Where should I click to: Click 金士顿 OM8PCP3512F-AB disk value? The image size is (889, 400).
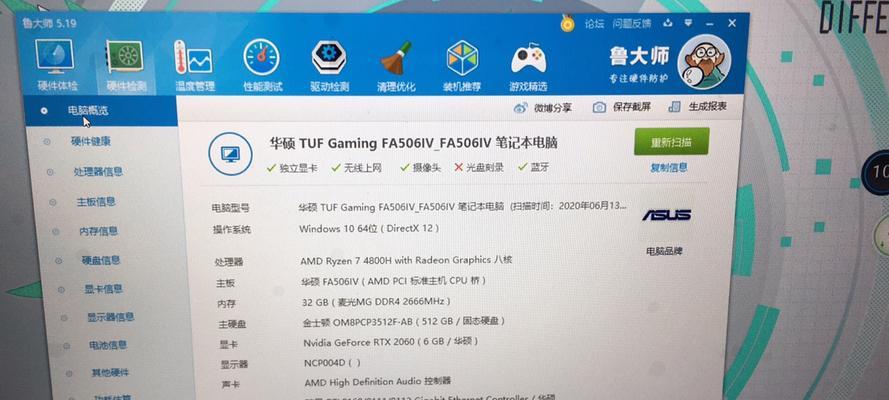coord(404,322)
